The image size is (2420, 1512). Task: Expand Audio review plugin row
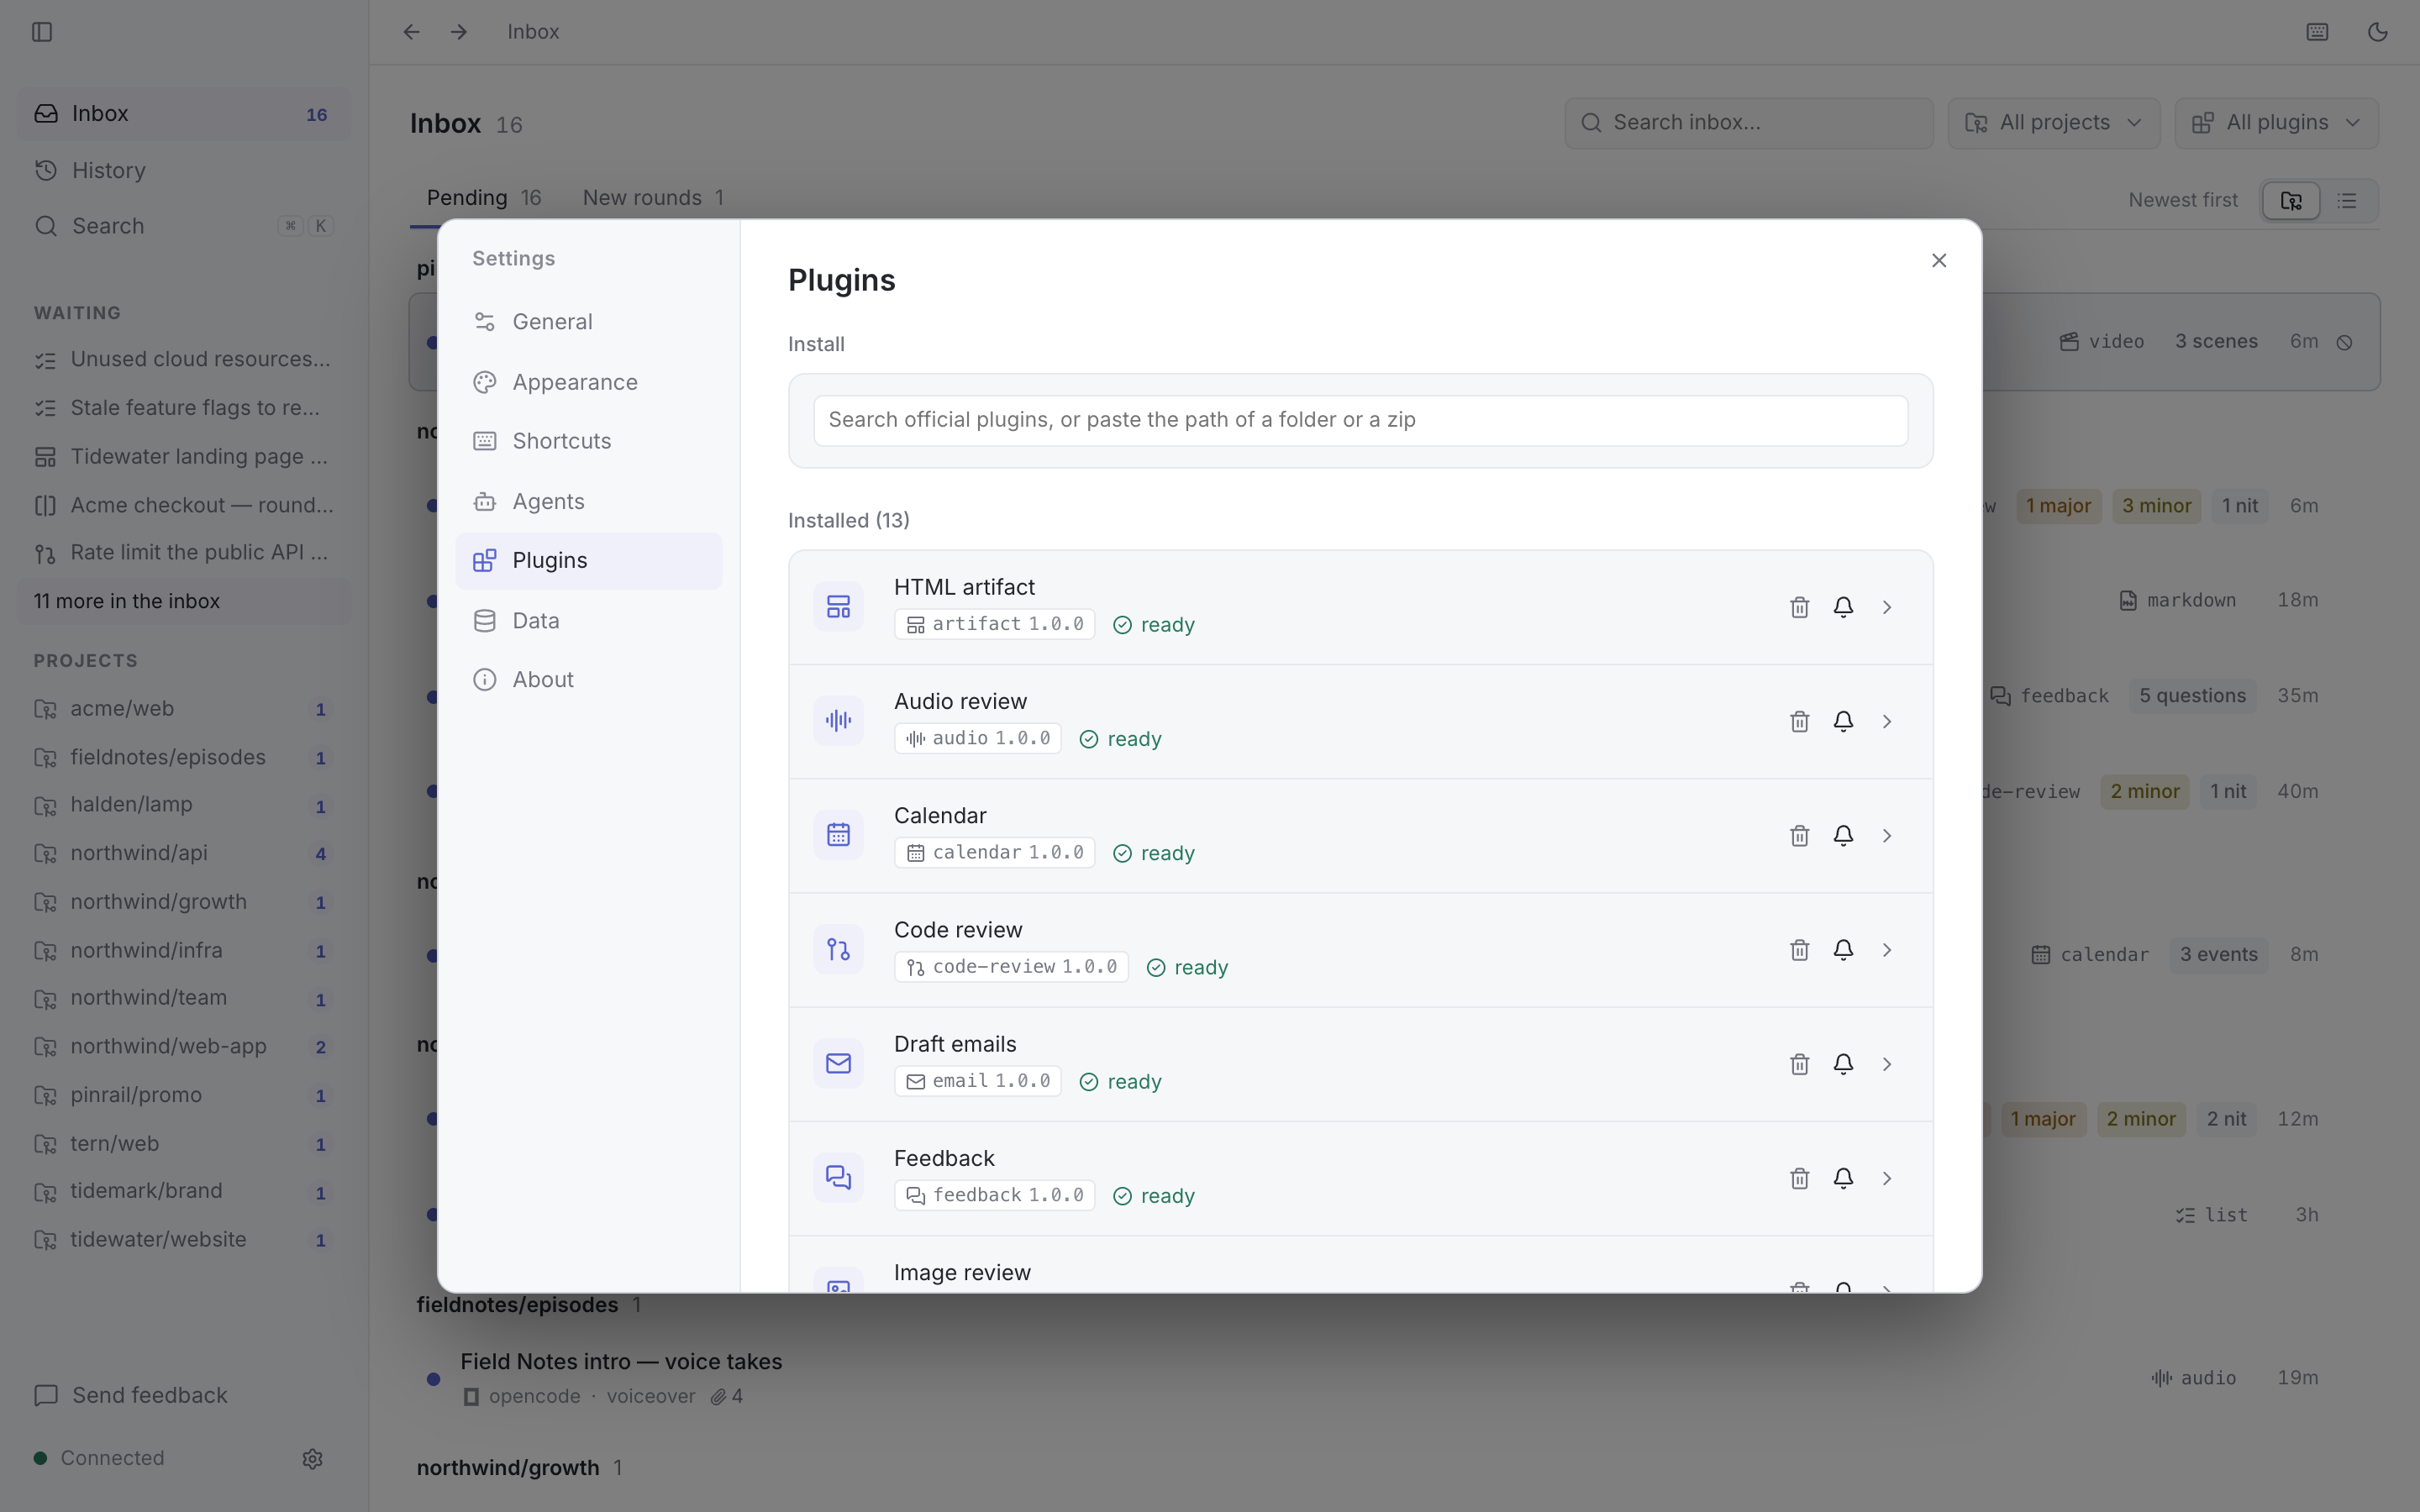(1887, 721)
